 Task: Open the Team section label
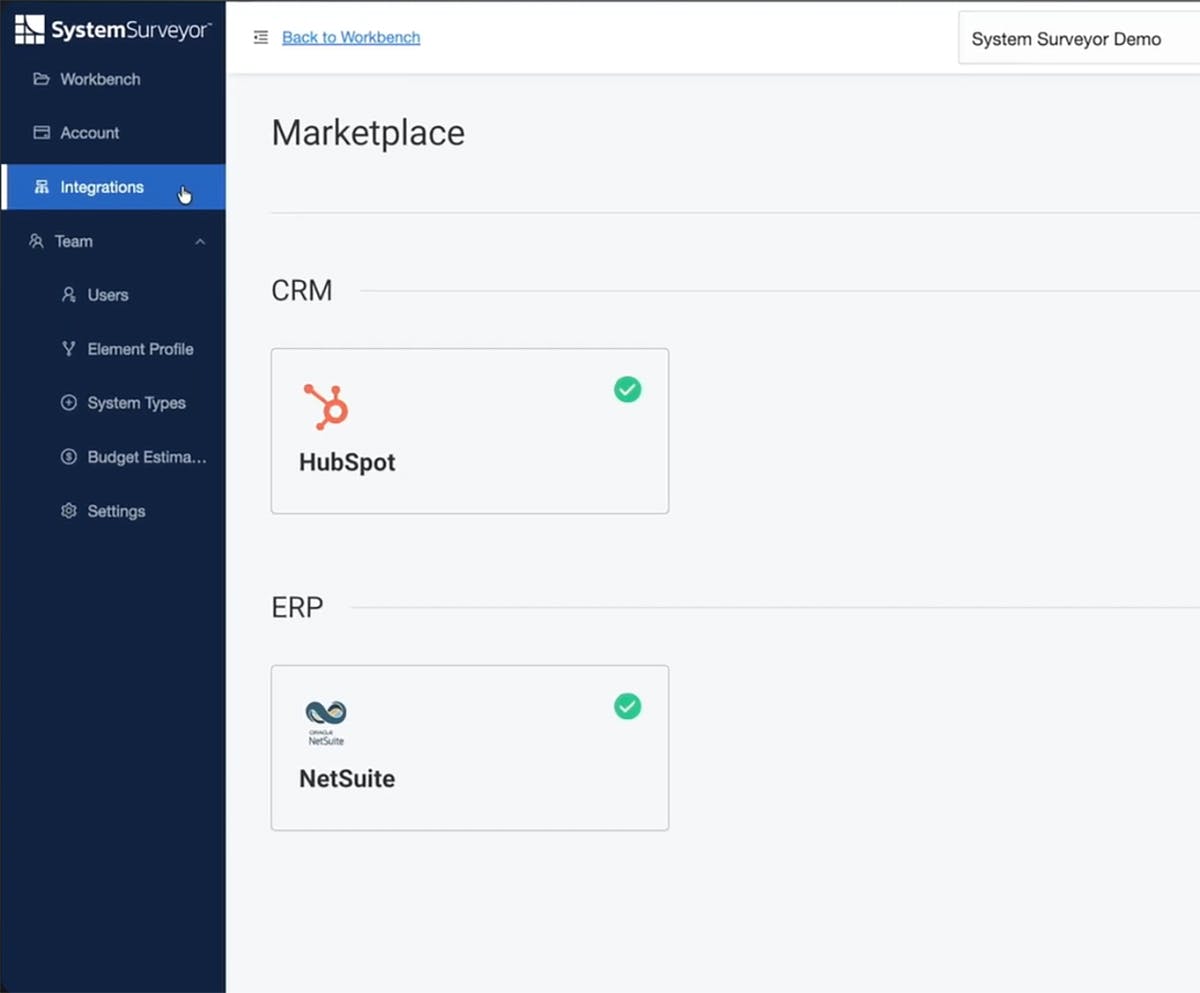[73, 241]
